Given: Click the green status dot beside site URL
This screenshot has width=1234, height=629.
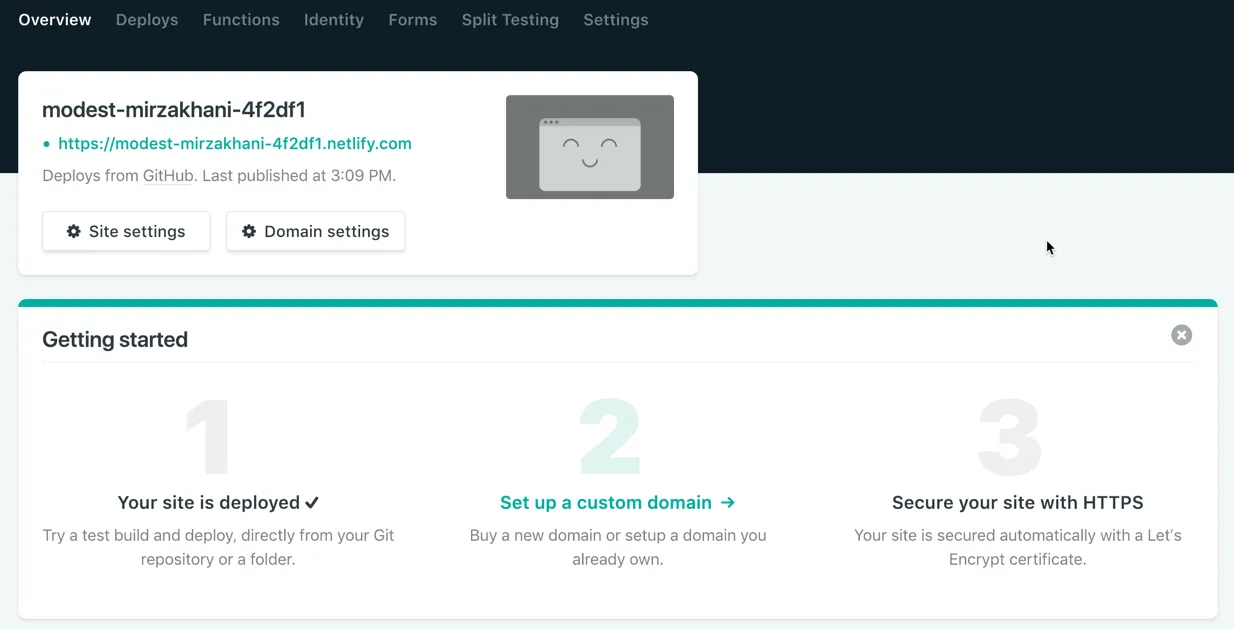Looking at the screenshot, I should point(46,144).
